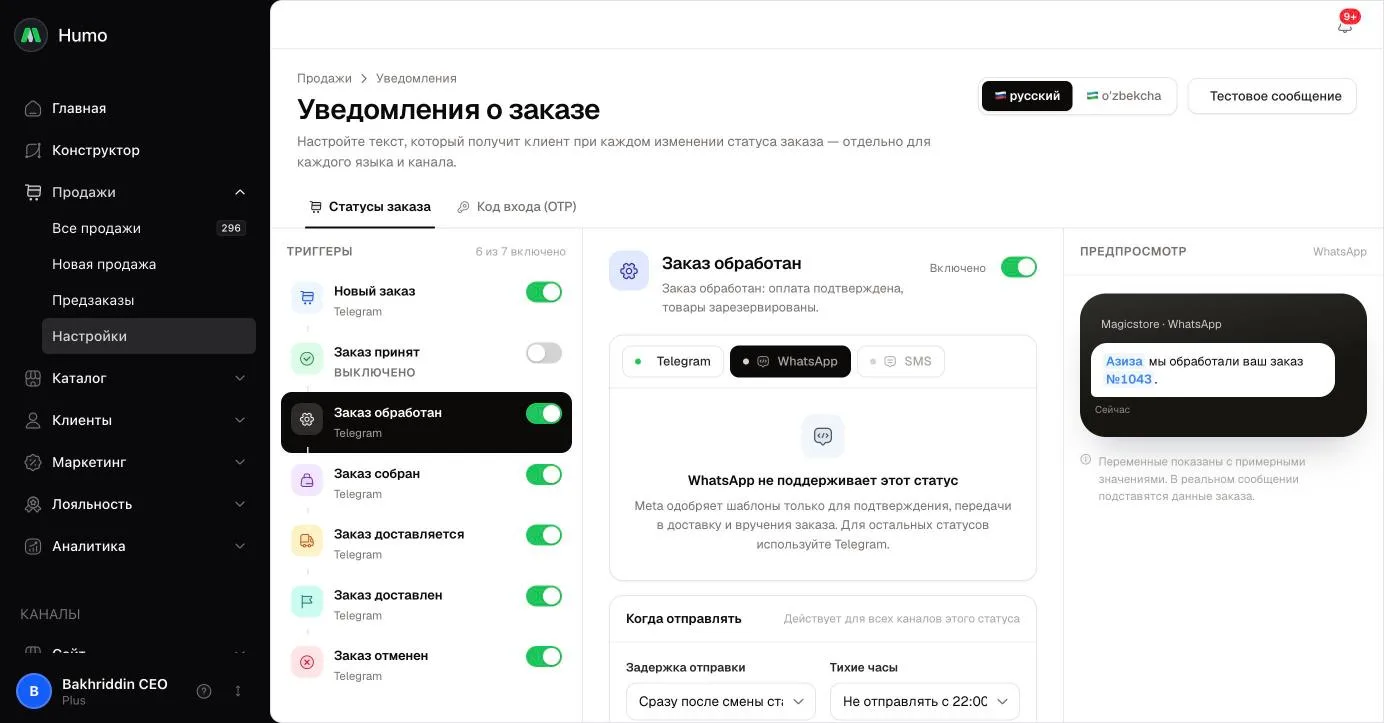1384x723 pixels.
Task: Click the large gear icon beside Заказ обработан heading
Action: [629, 271]
